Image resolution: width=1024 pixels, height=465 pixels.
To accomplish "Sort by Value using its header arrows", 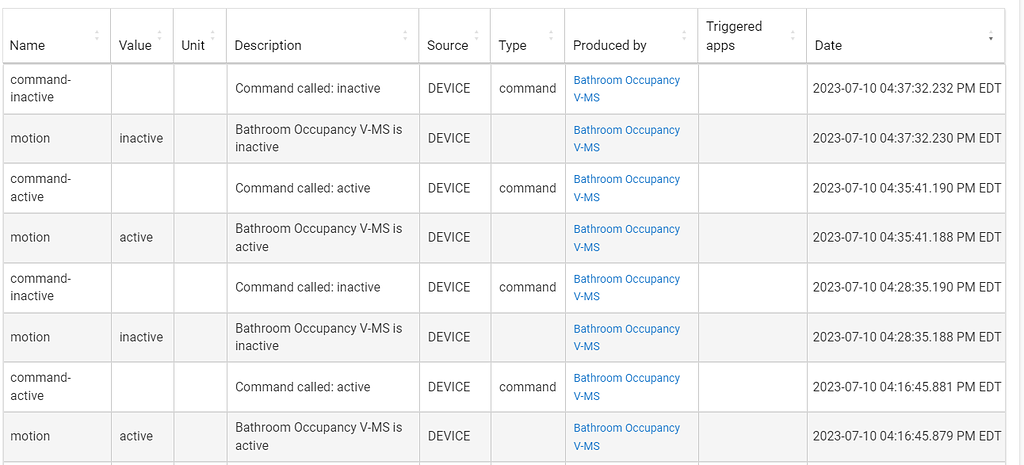I will coord(160,36).
